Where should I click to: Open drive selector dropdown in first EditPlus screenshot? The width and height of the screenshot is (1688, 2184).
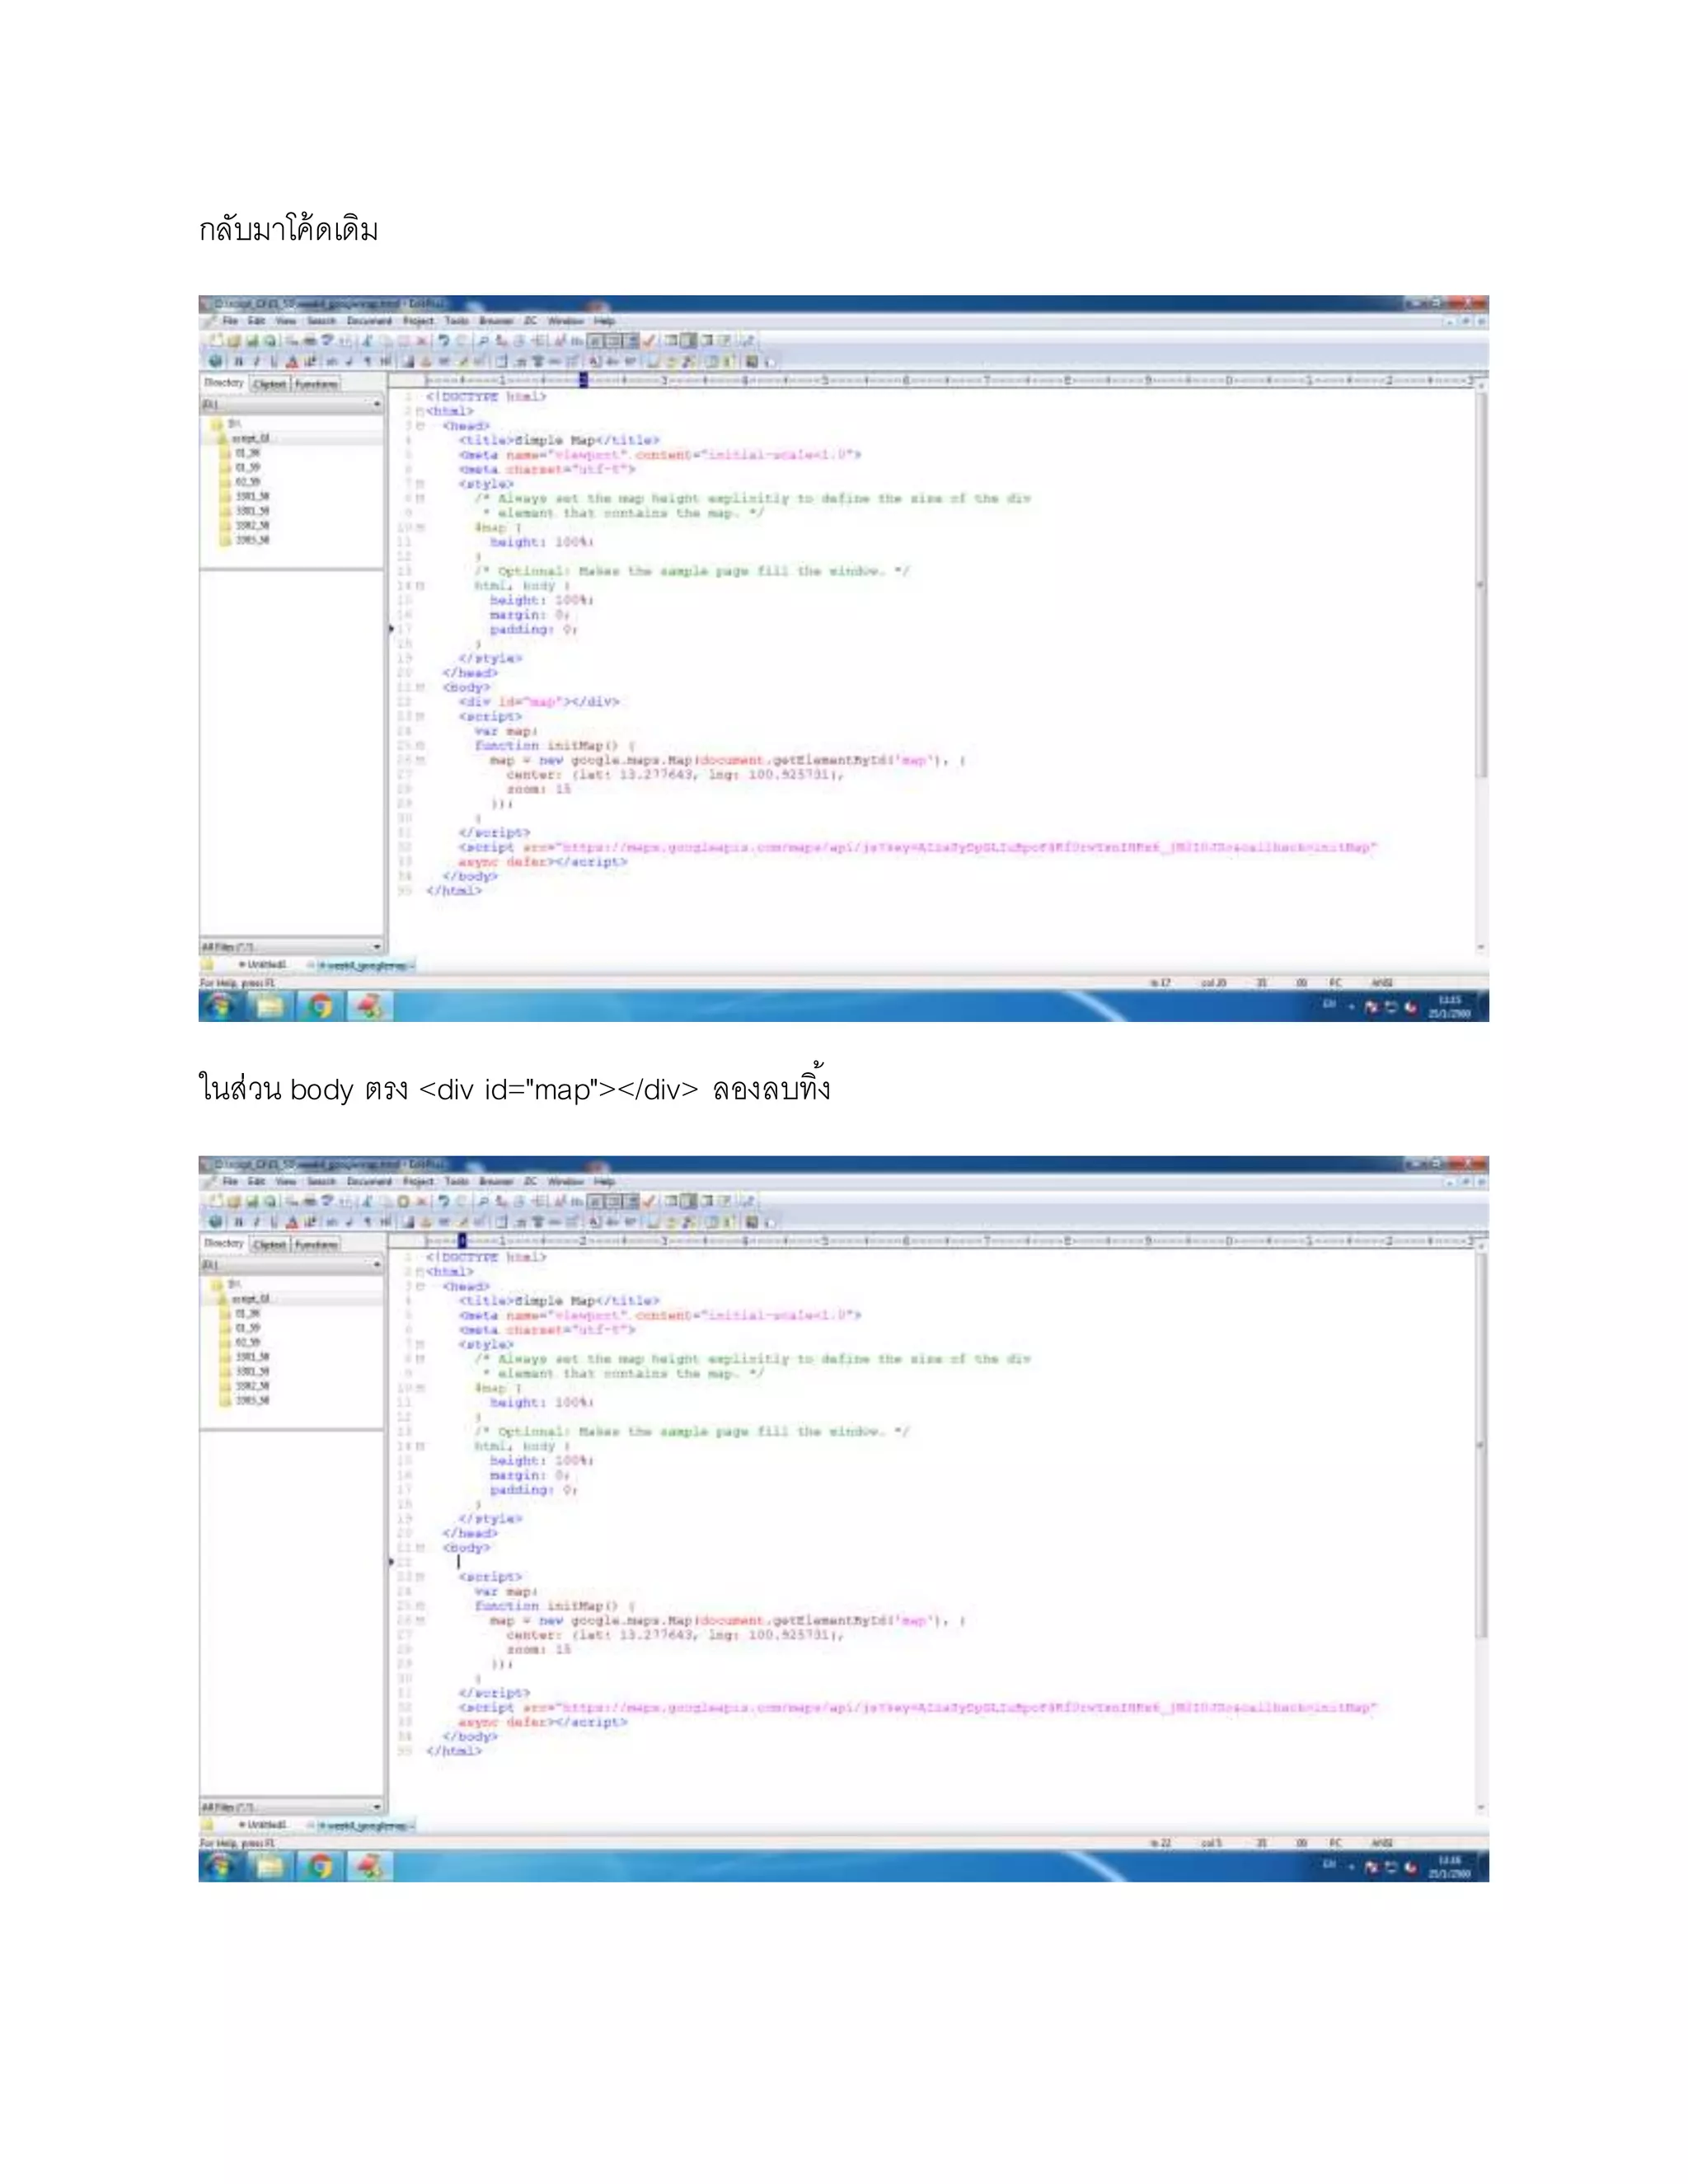click(377, 404)
